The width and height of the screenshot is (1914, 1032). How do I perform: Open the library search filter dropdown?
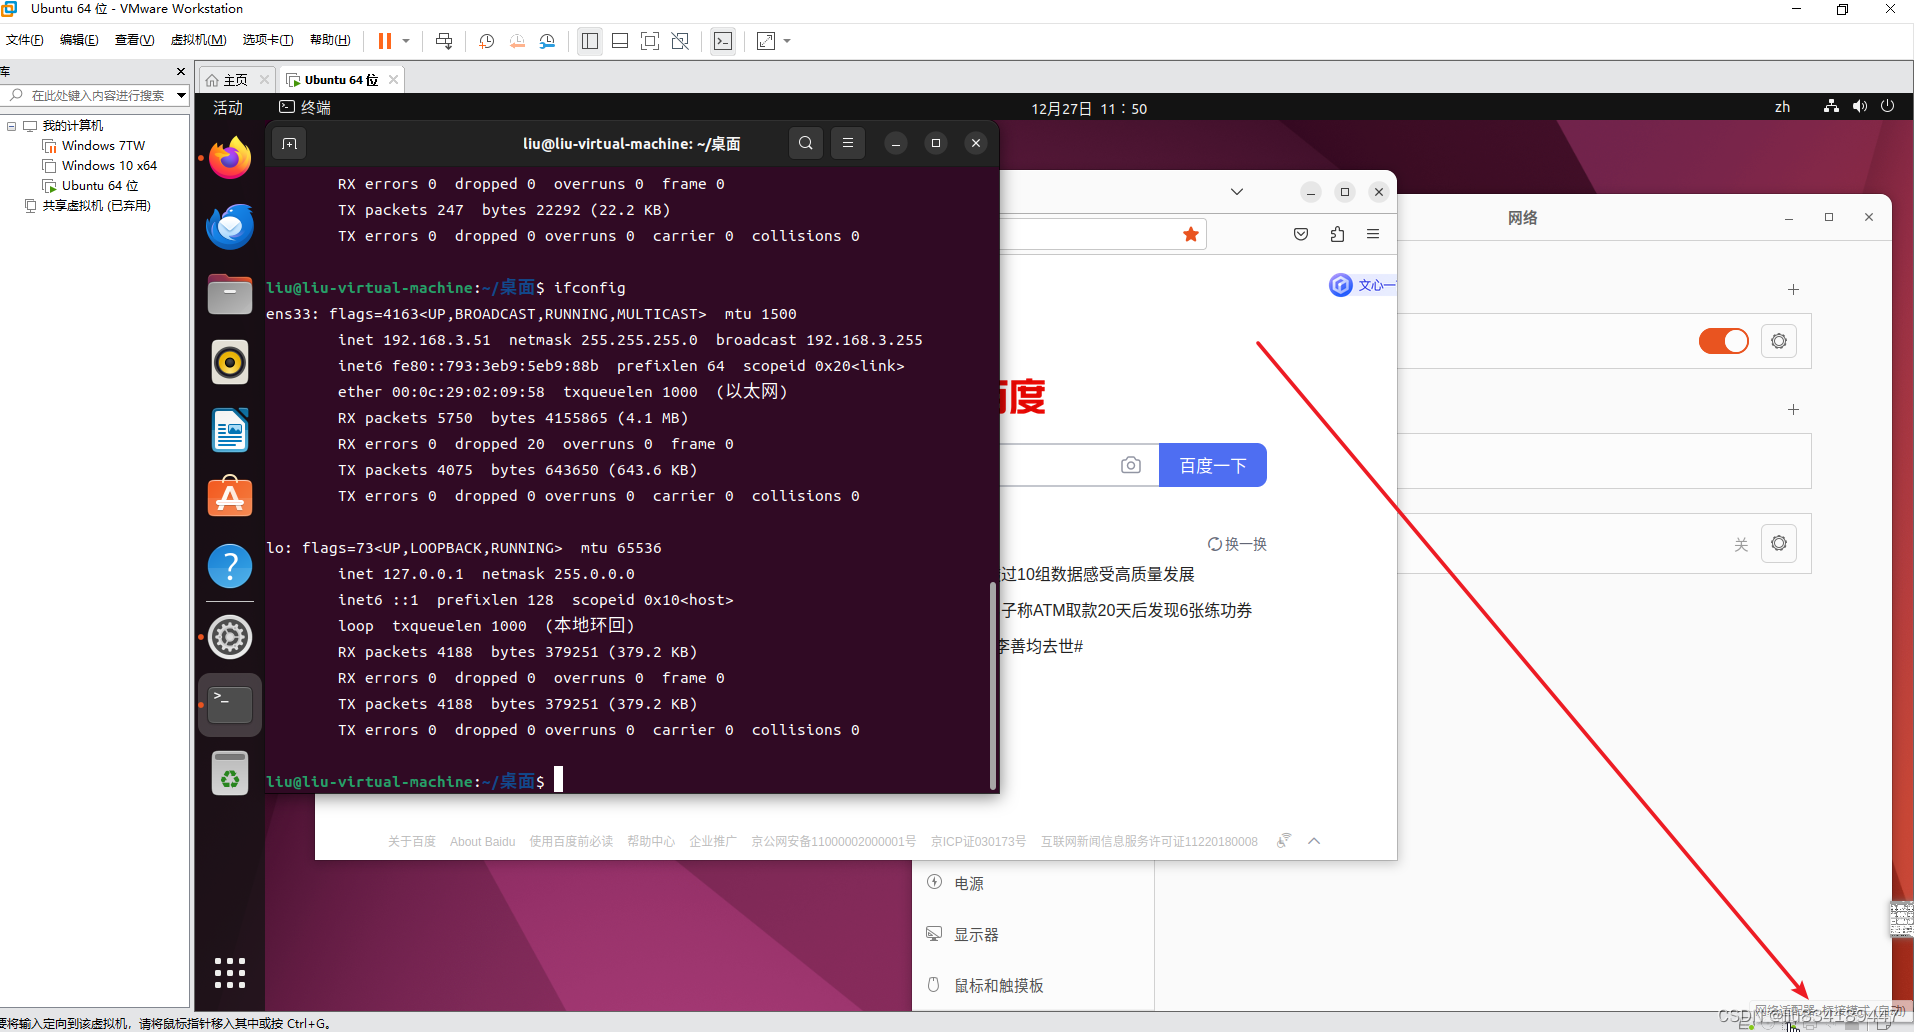tap(181, 96)
